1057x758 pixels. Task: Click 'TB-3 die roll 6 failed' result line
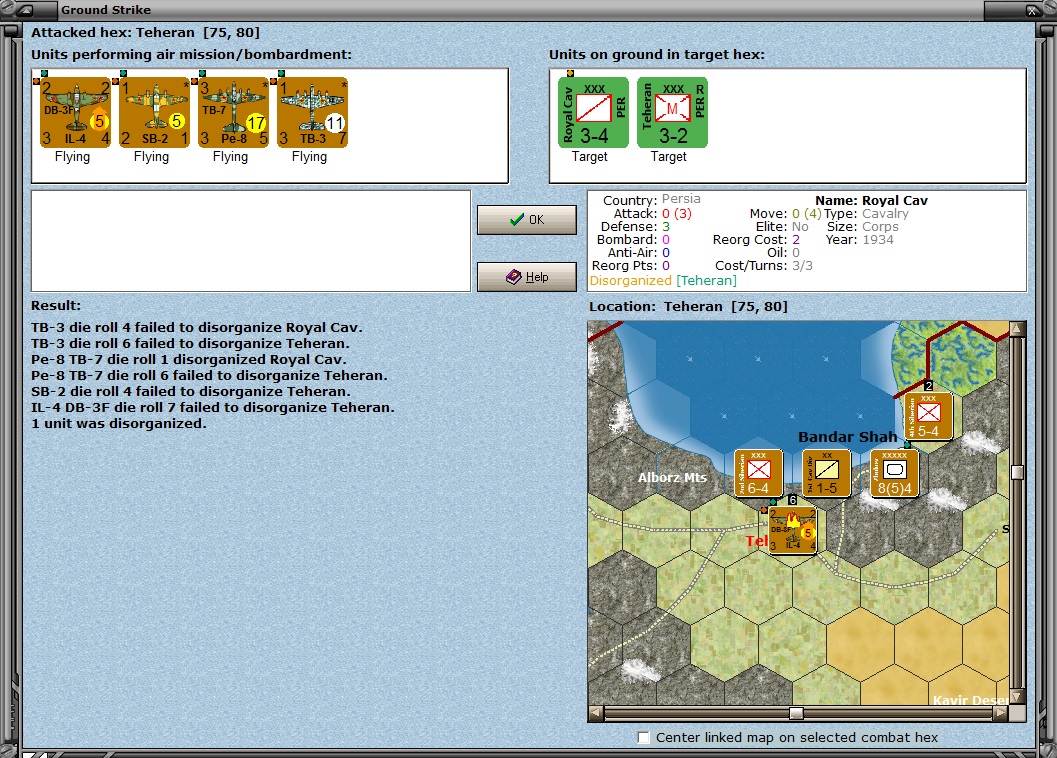pos(190,343)
